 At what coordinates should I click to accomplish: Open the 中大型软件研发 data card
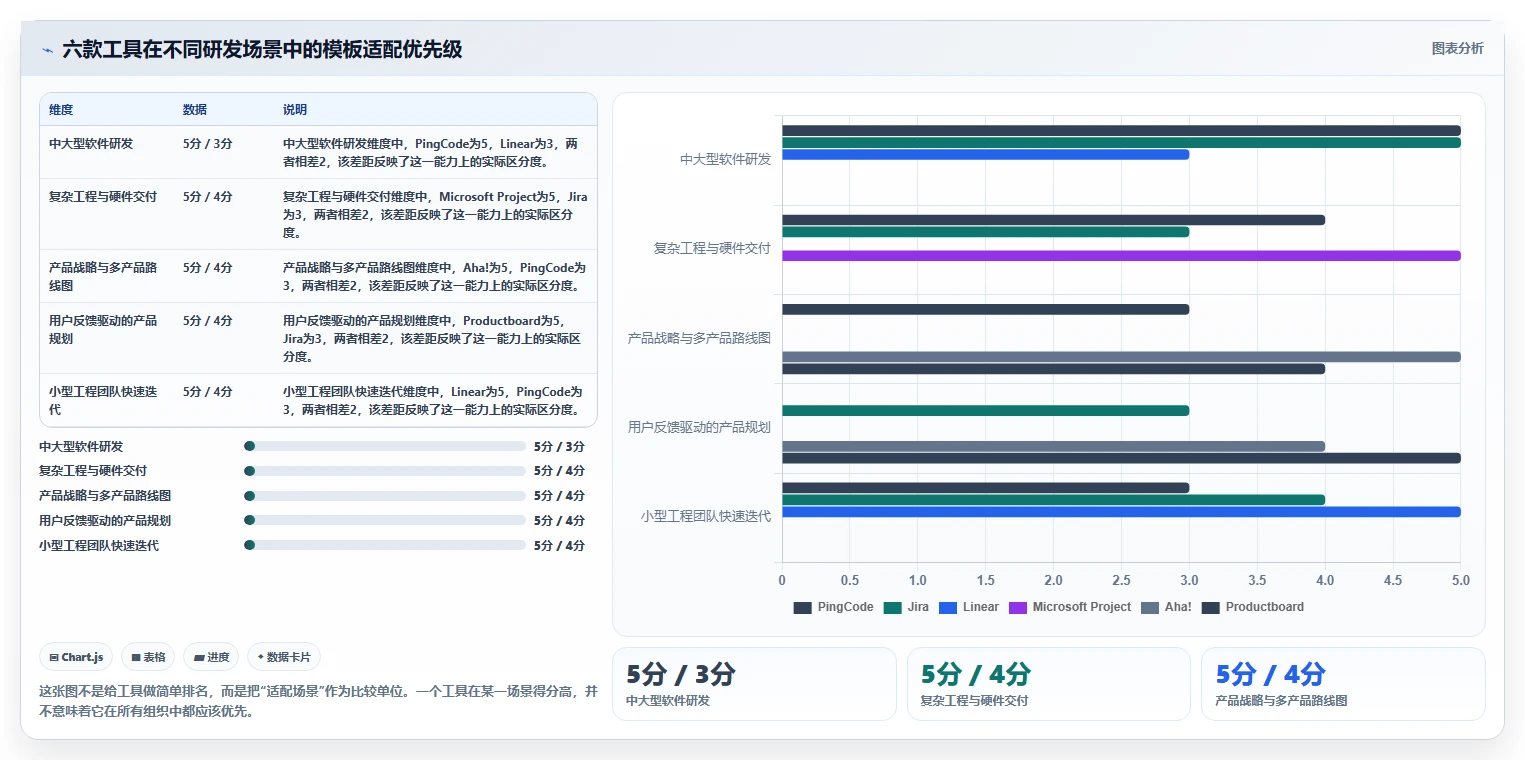(754, 684)
